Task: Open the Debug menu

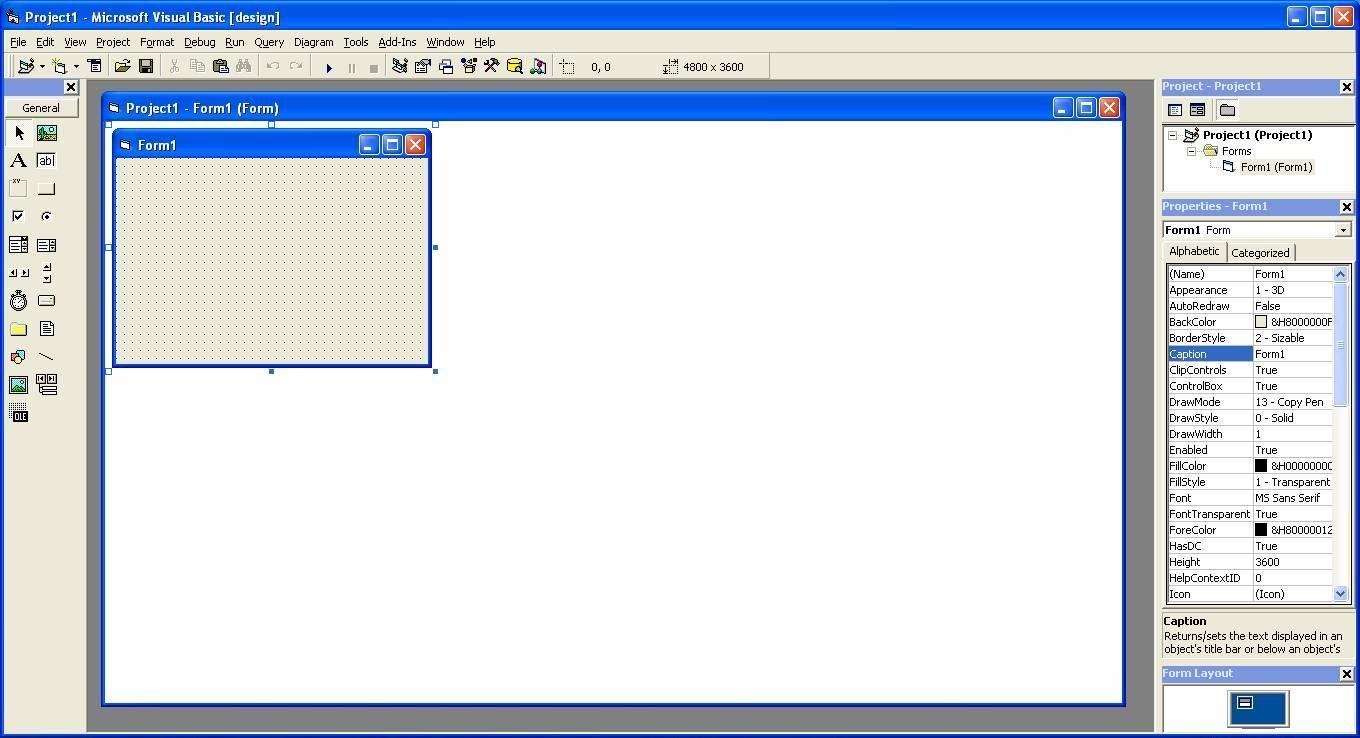Action: (x=199, y=42)
